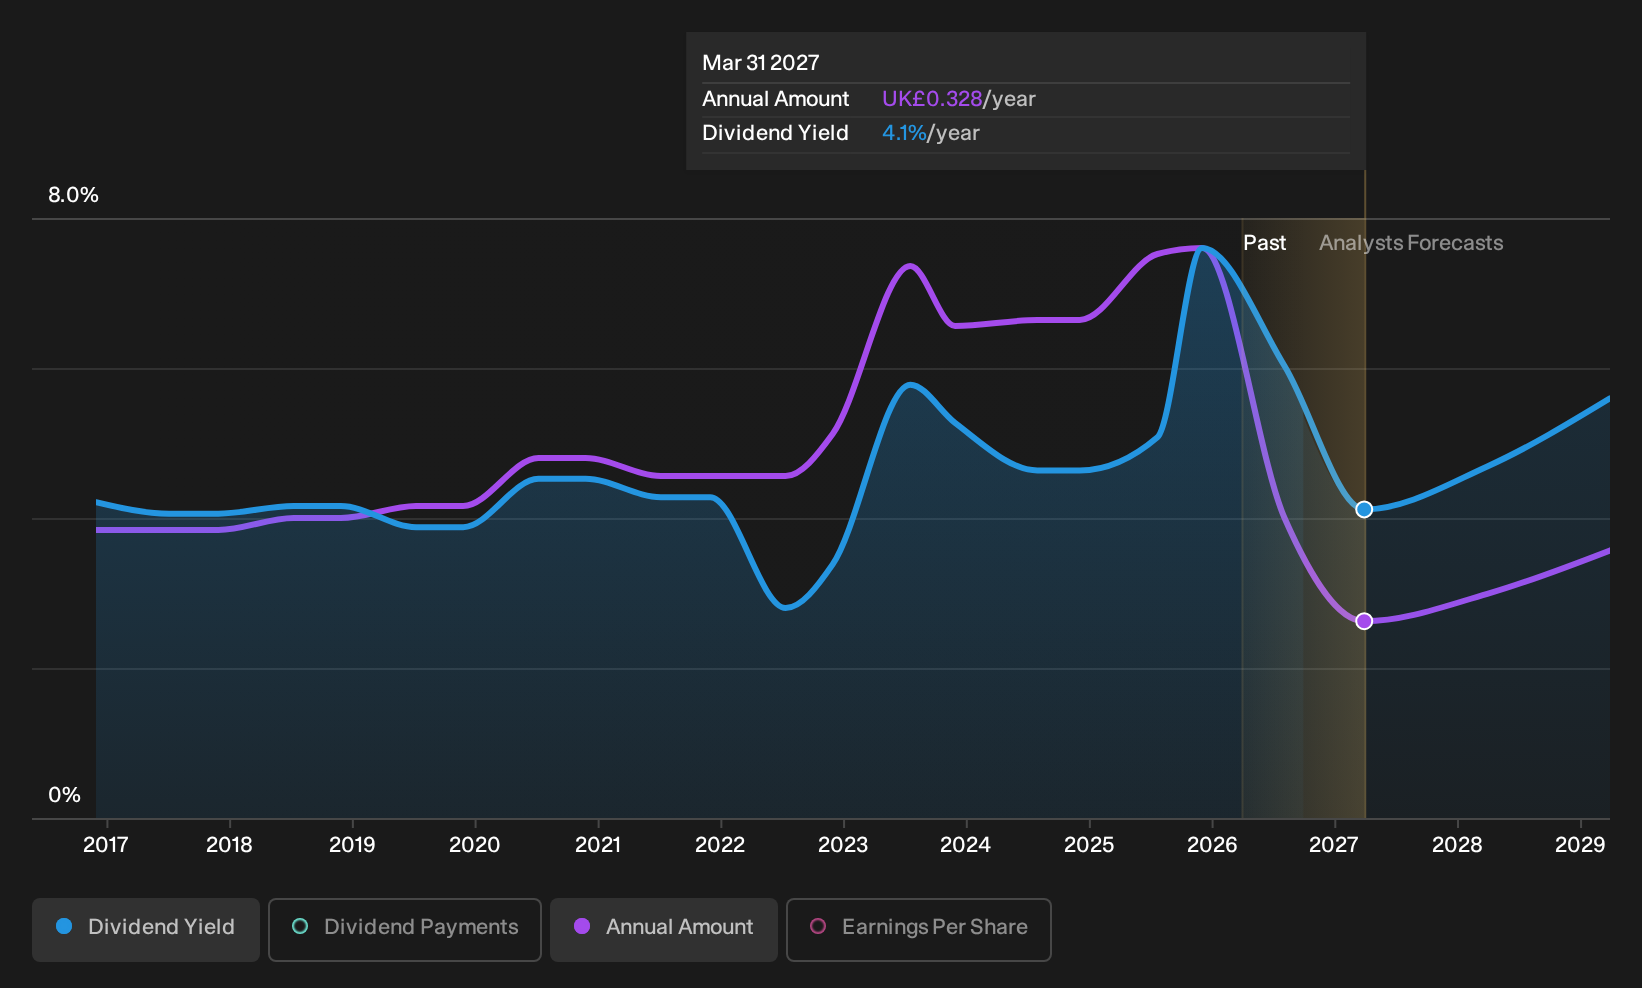Click the 0% y-axis label
Screen dimensions: 1642x988
click(65, 795)
